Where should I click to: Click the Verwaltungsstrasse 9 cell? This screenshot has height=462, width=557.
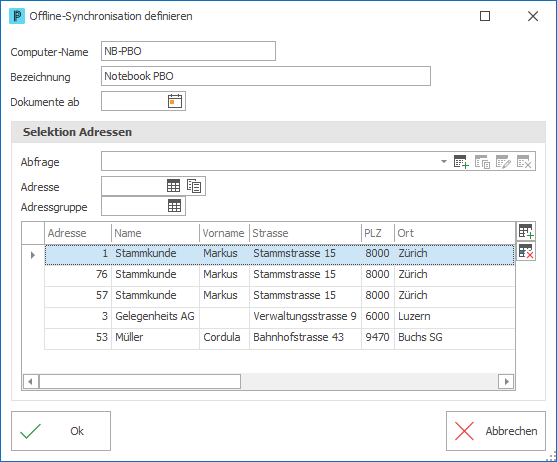click(x=305, y=317)
